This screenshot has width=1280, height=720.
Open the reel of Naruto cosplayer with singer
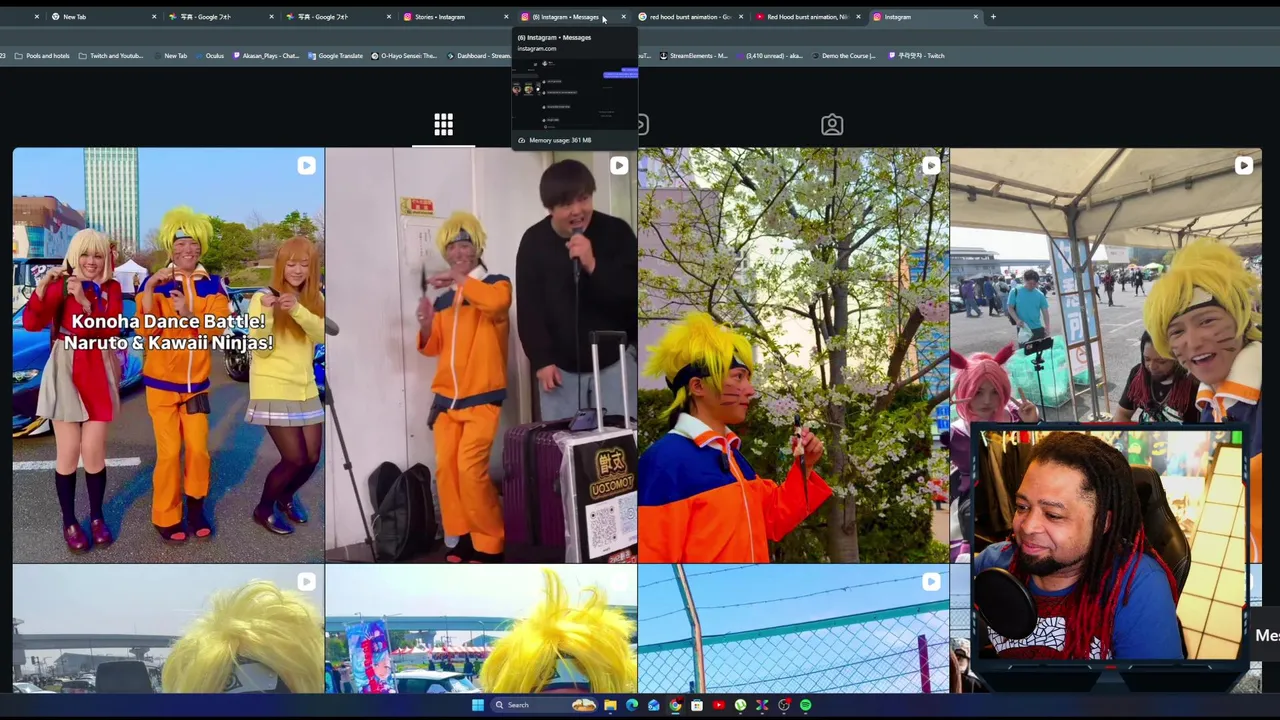click(481, 355)
